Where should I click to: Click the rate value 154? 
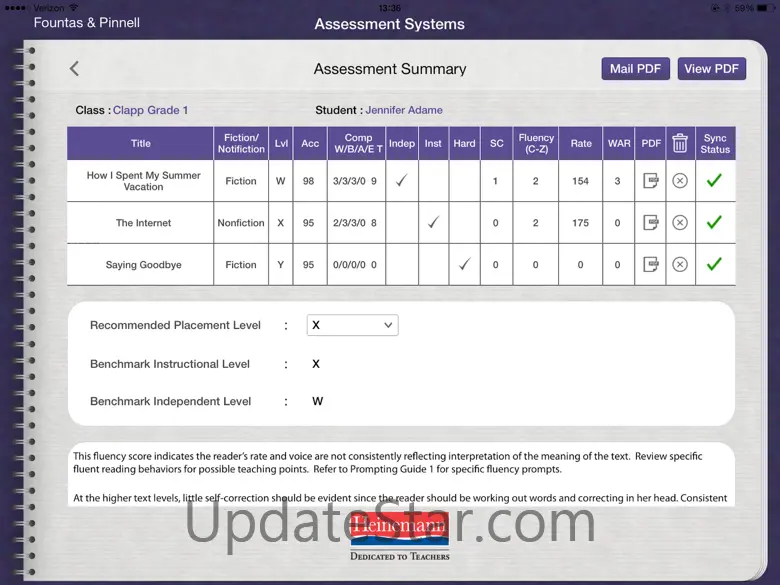[581, 181]
